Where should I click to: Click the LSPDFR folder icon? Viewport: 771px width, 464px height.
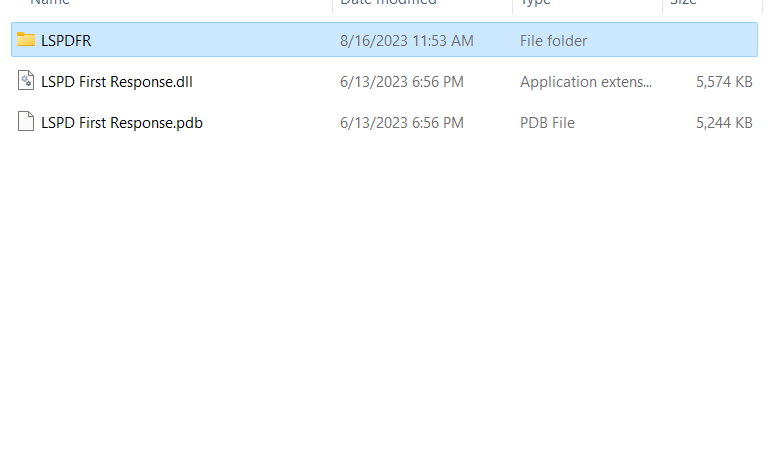pos(26,40)
